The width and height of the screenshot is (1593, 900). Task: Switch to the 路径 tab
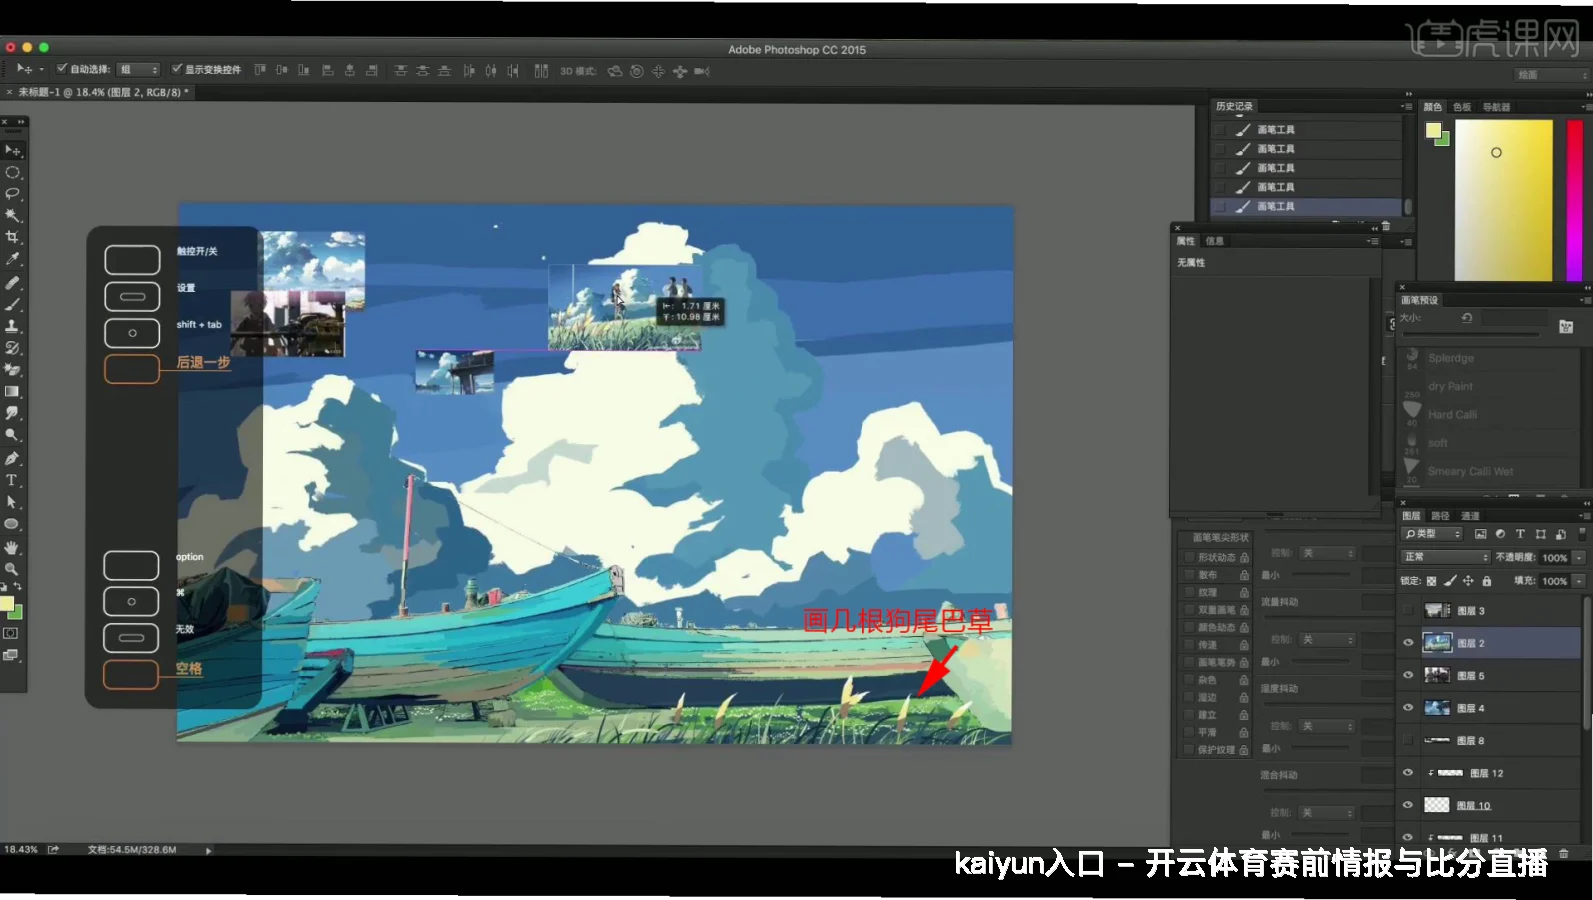click(x=1440, y=516)
